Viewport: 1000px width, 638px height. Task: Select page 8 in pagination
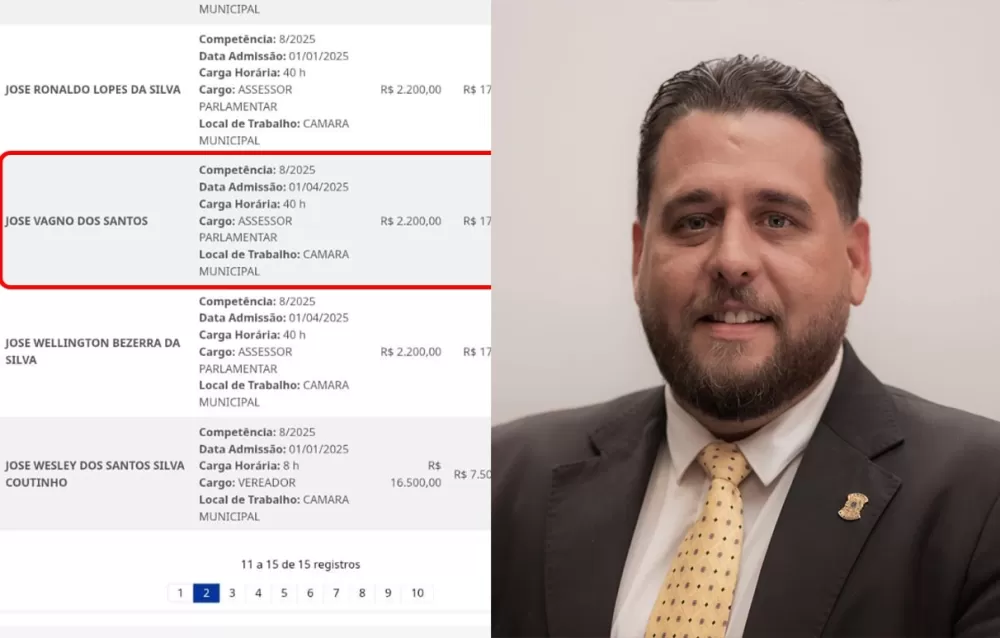coord(362,593)
